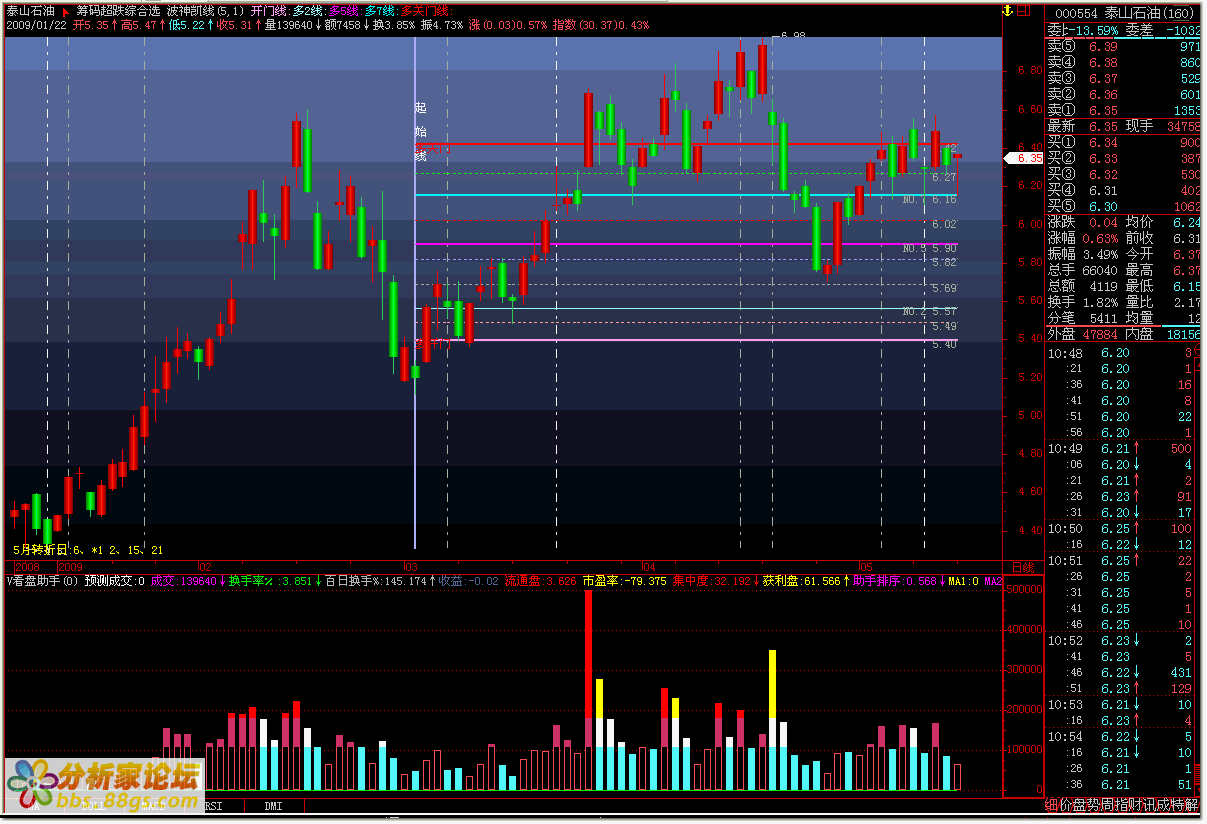The image size is (1207, 824).
Task: Click the 04 month marker on time axis
Action: click(648, 567)
